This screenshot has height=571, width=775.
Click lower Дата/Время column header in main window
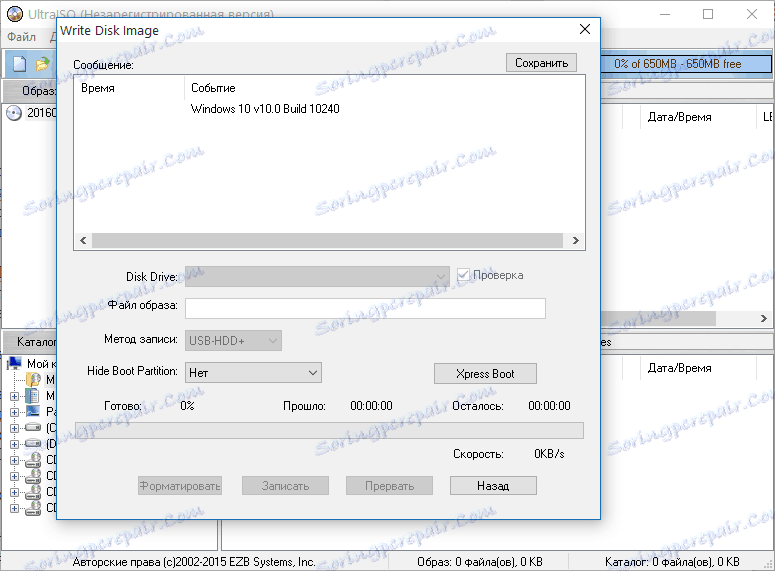click(679, 368)
